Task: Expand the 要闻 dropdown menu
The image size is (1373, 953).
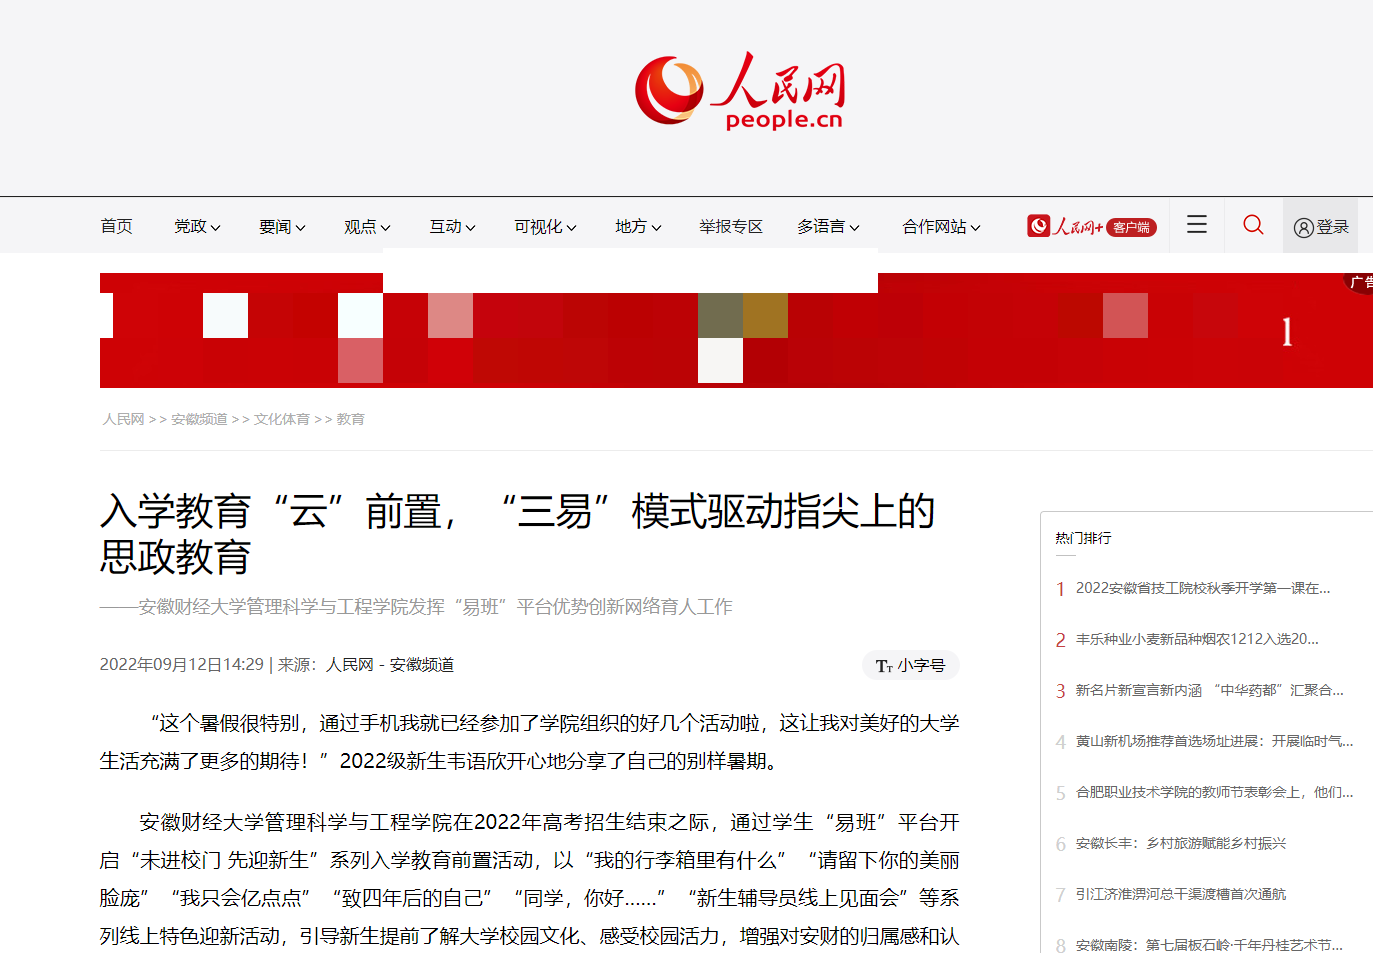Action: pos(281,227)
